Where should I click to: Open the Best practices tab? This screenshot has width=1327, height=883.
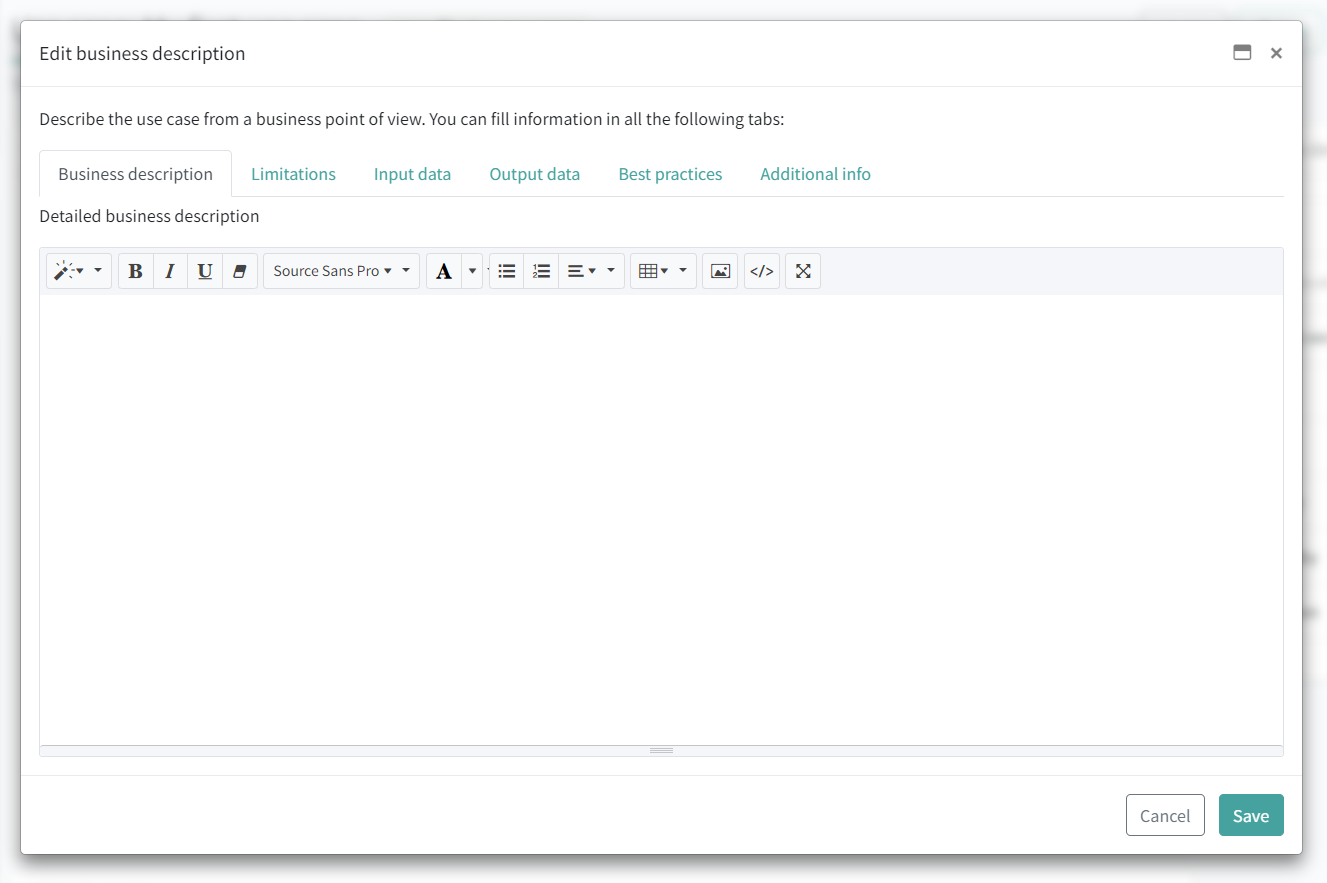tap(670, 174)
